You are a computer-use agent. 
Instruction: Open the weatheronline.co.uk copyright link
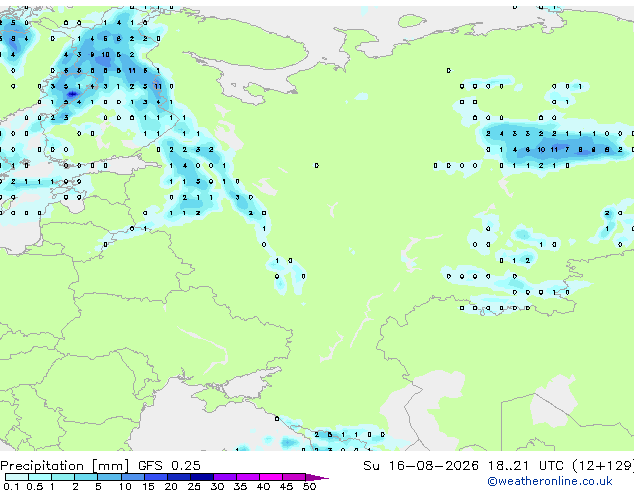[549, 481]
